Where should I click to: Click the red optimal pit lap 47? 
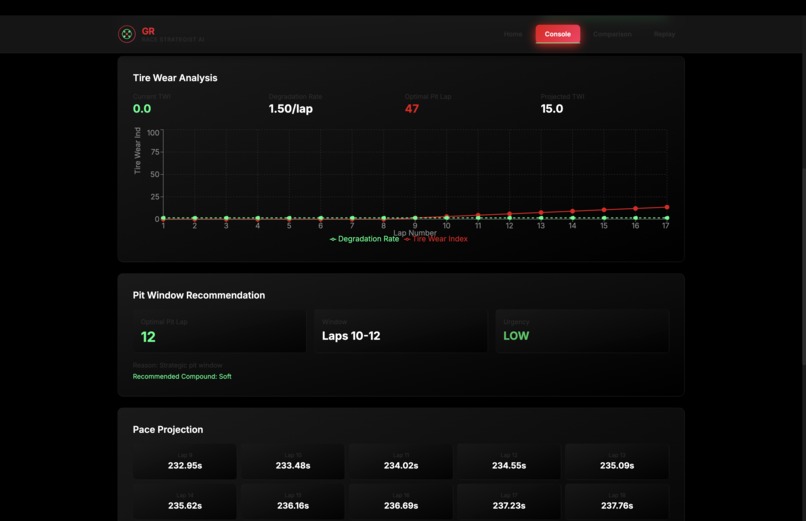(x=412, y=109)
